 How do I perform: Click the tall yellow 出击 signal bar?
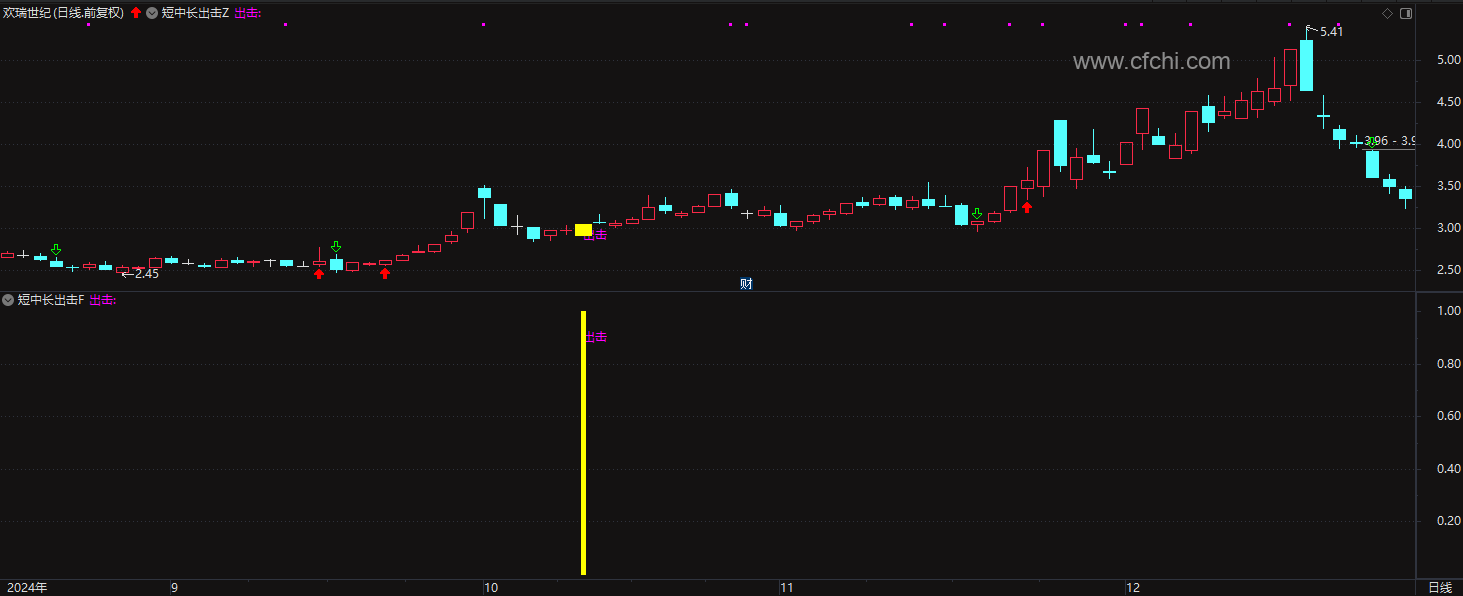[583, 443]
